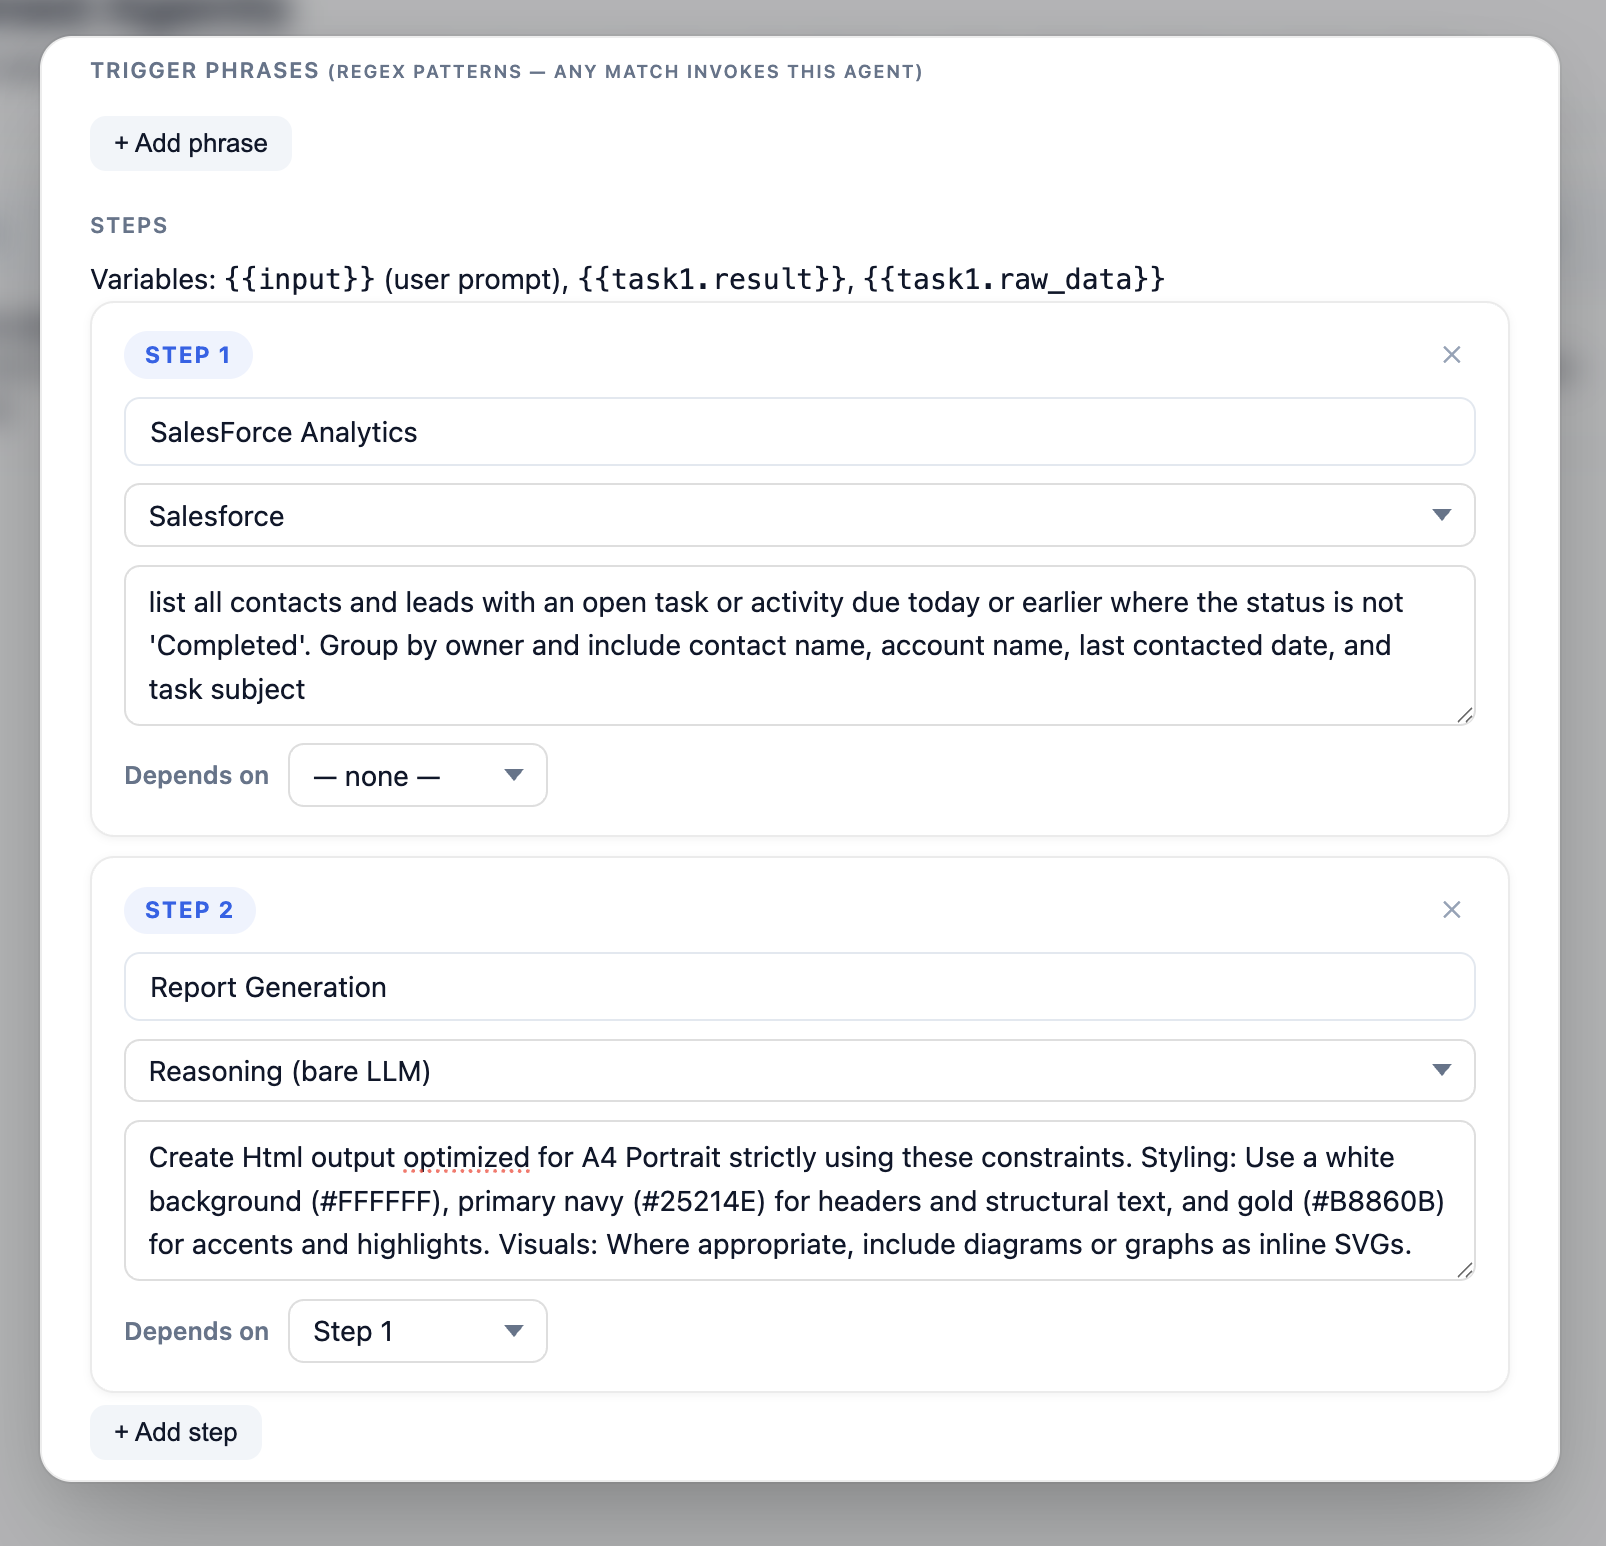
Task: Remove Step 2 with its X icon
Action: tap(1452, 910)
